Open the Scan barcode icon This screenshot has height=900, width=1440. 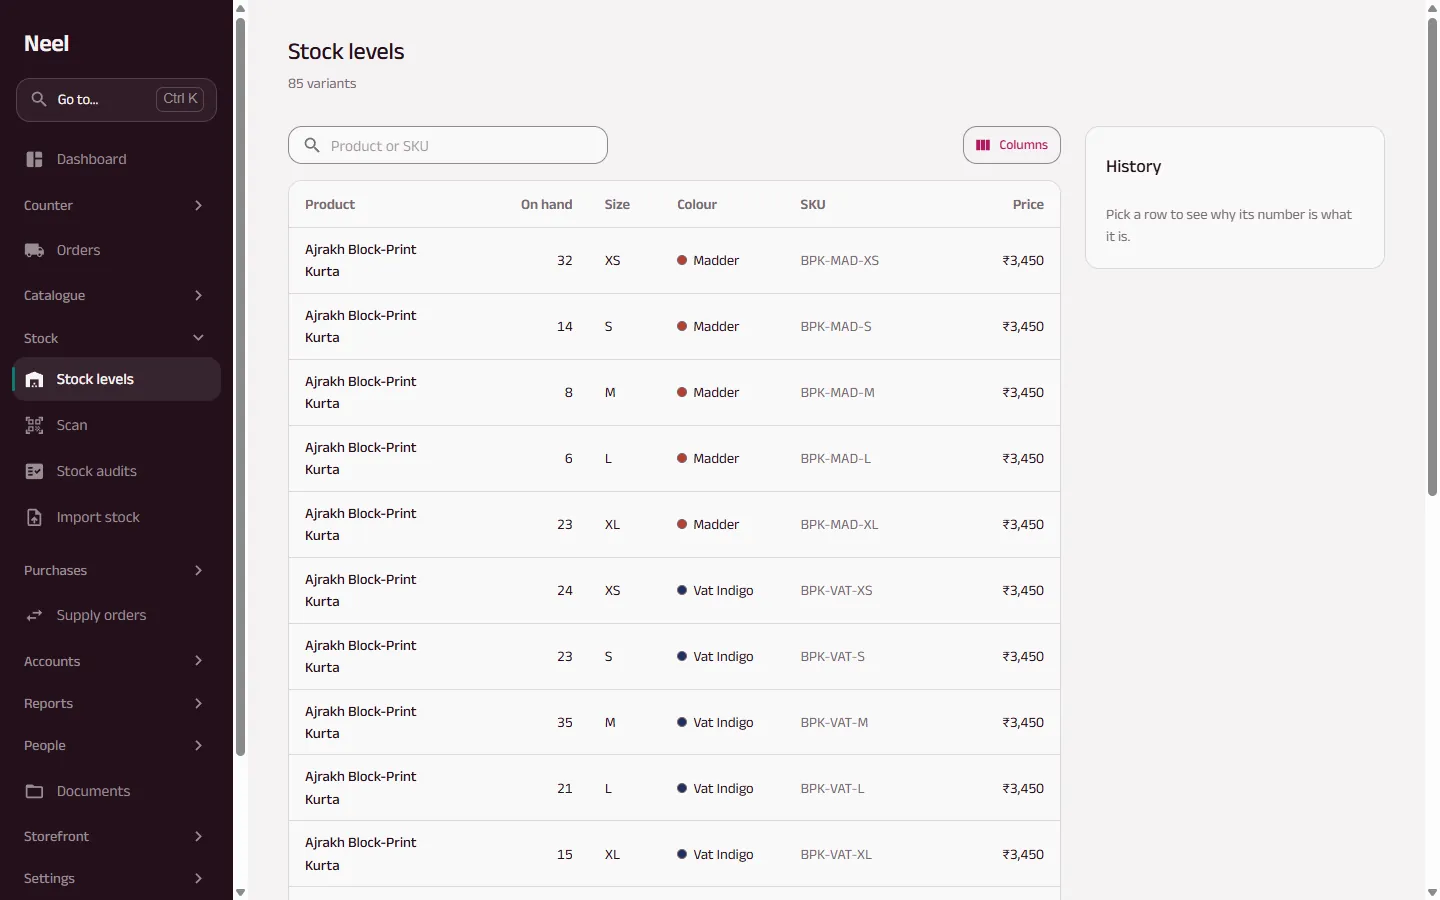pyautogui.click(x=34, y=425)
